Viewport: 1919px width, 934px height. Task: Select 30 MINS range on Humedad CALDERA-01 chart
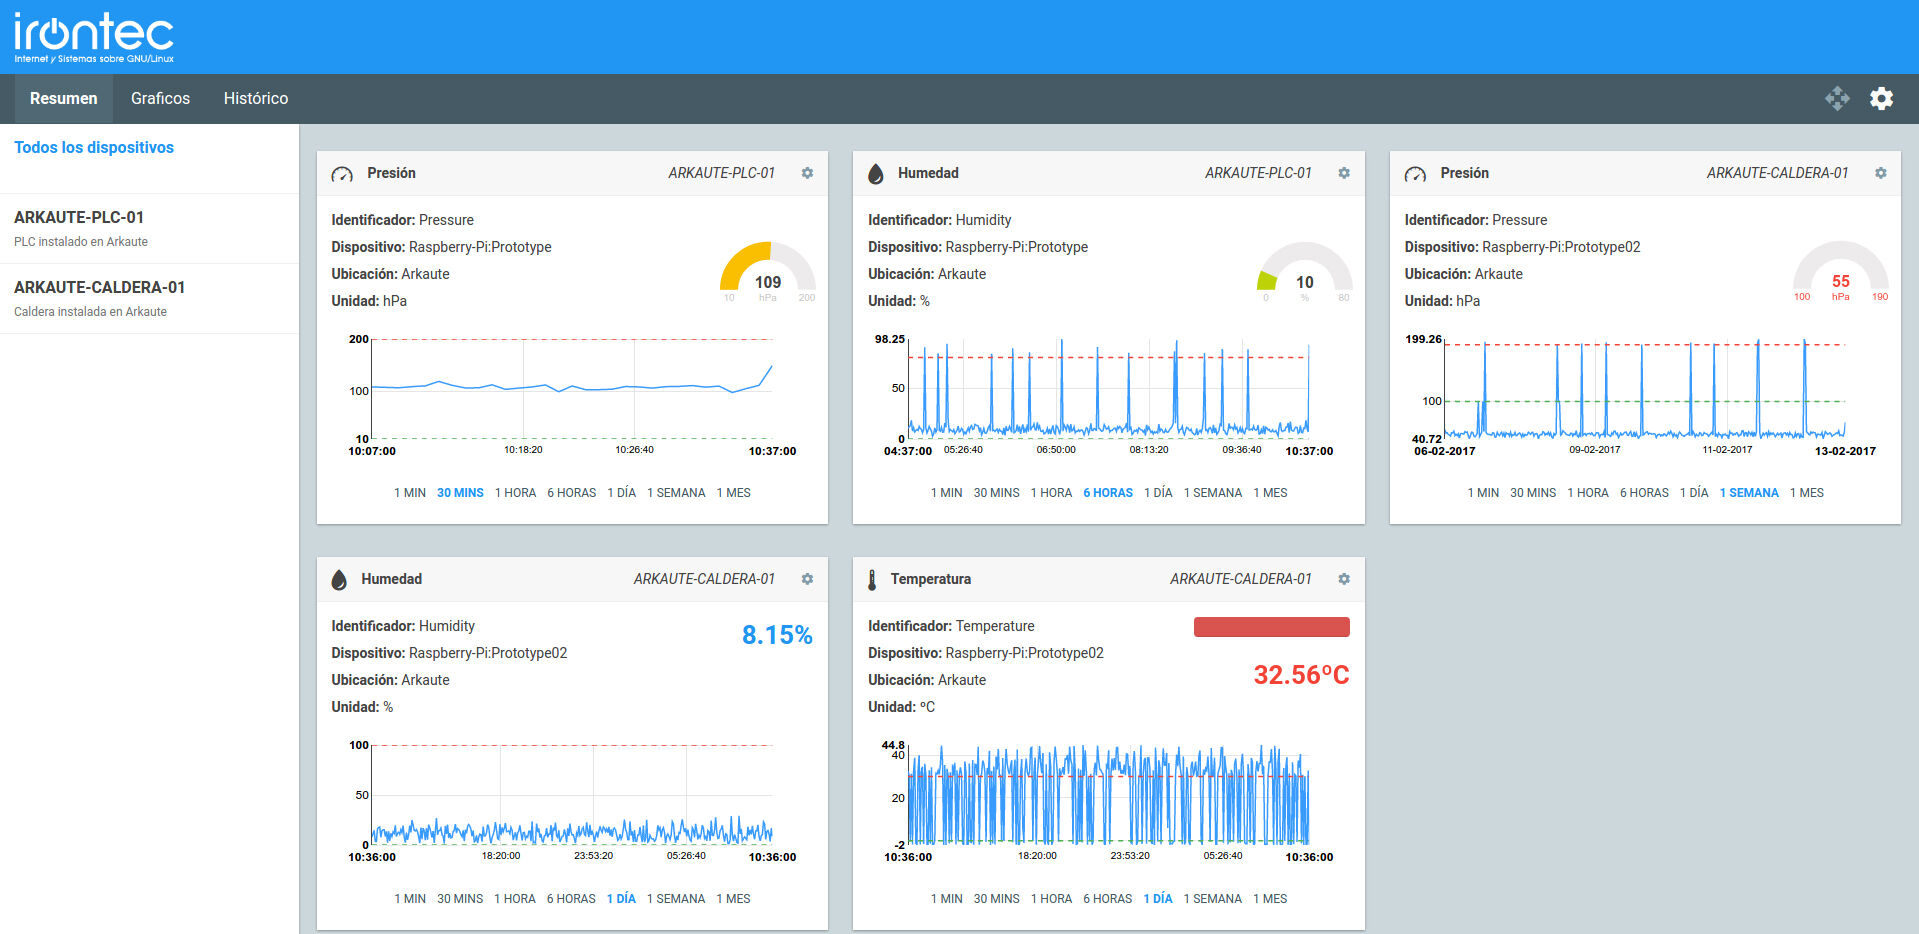[460, 899]
